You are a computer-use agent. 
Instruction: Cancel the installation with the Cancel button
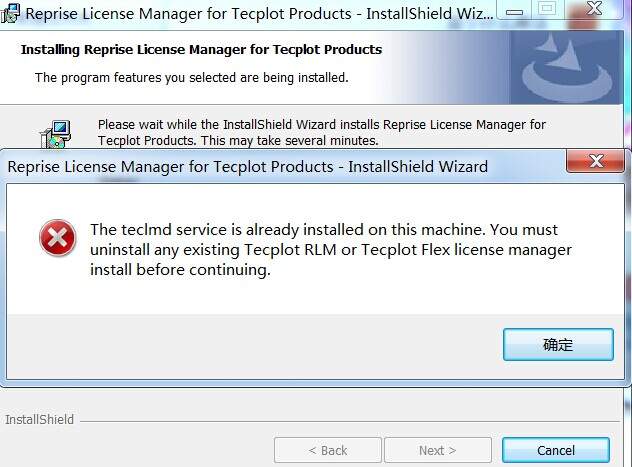pos(555,450)
